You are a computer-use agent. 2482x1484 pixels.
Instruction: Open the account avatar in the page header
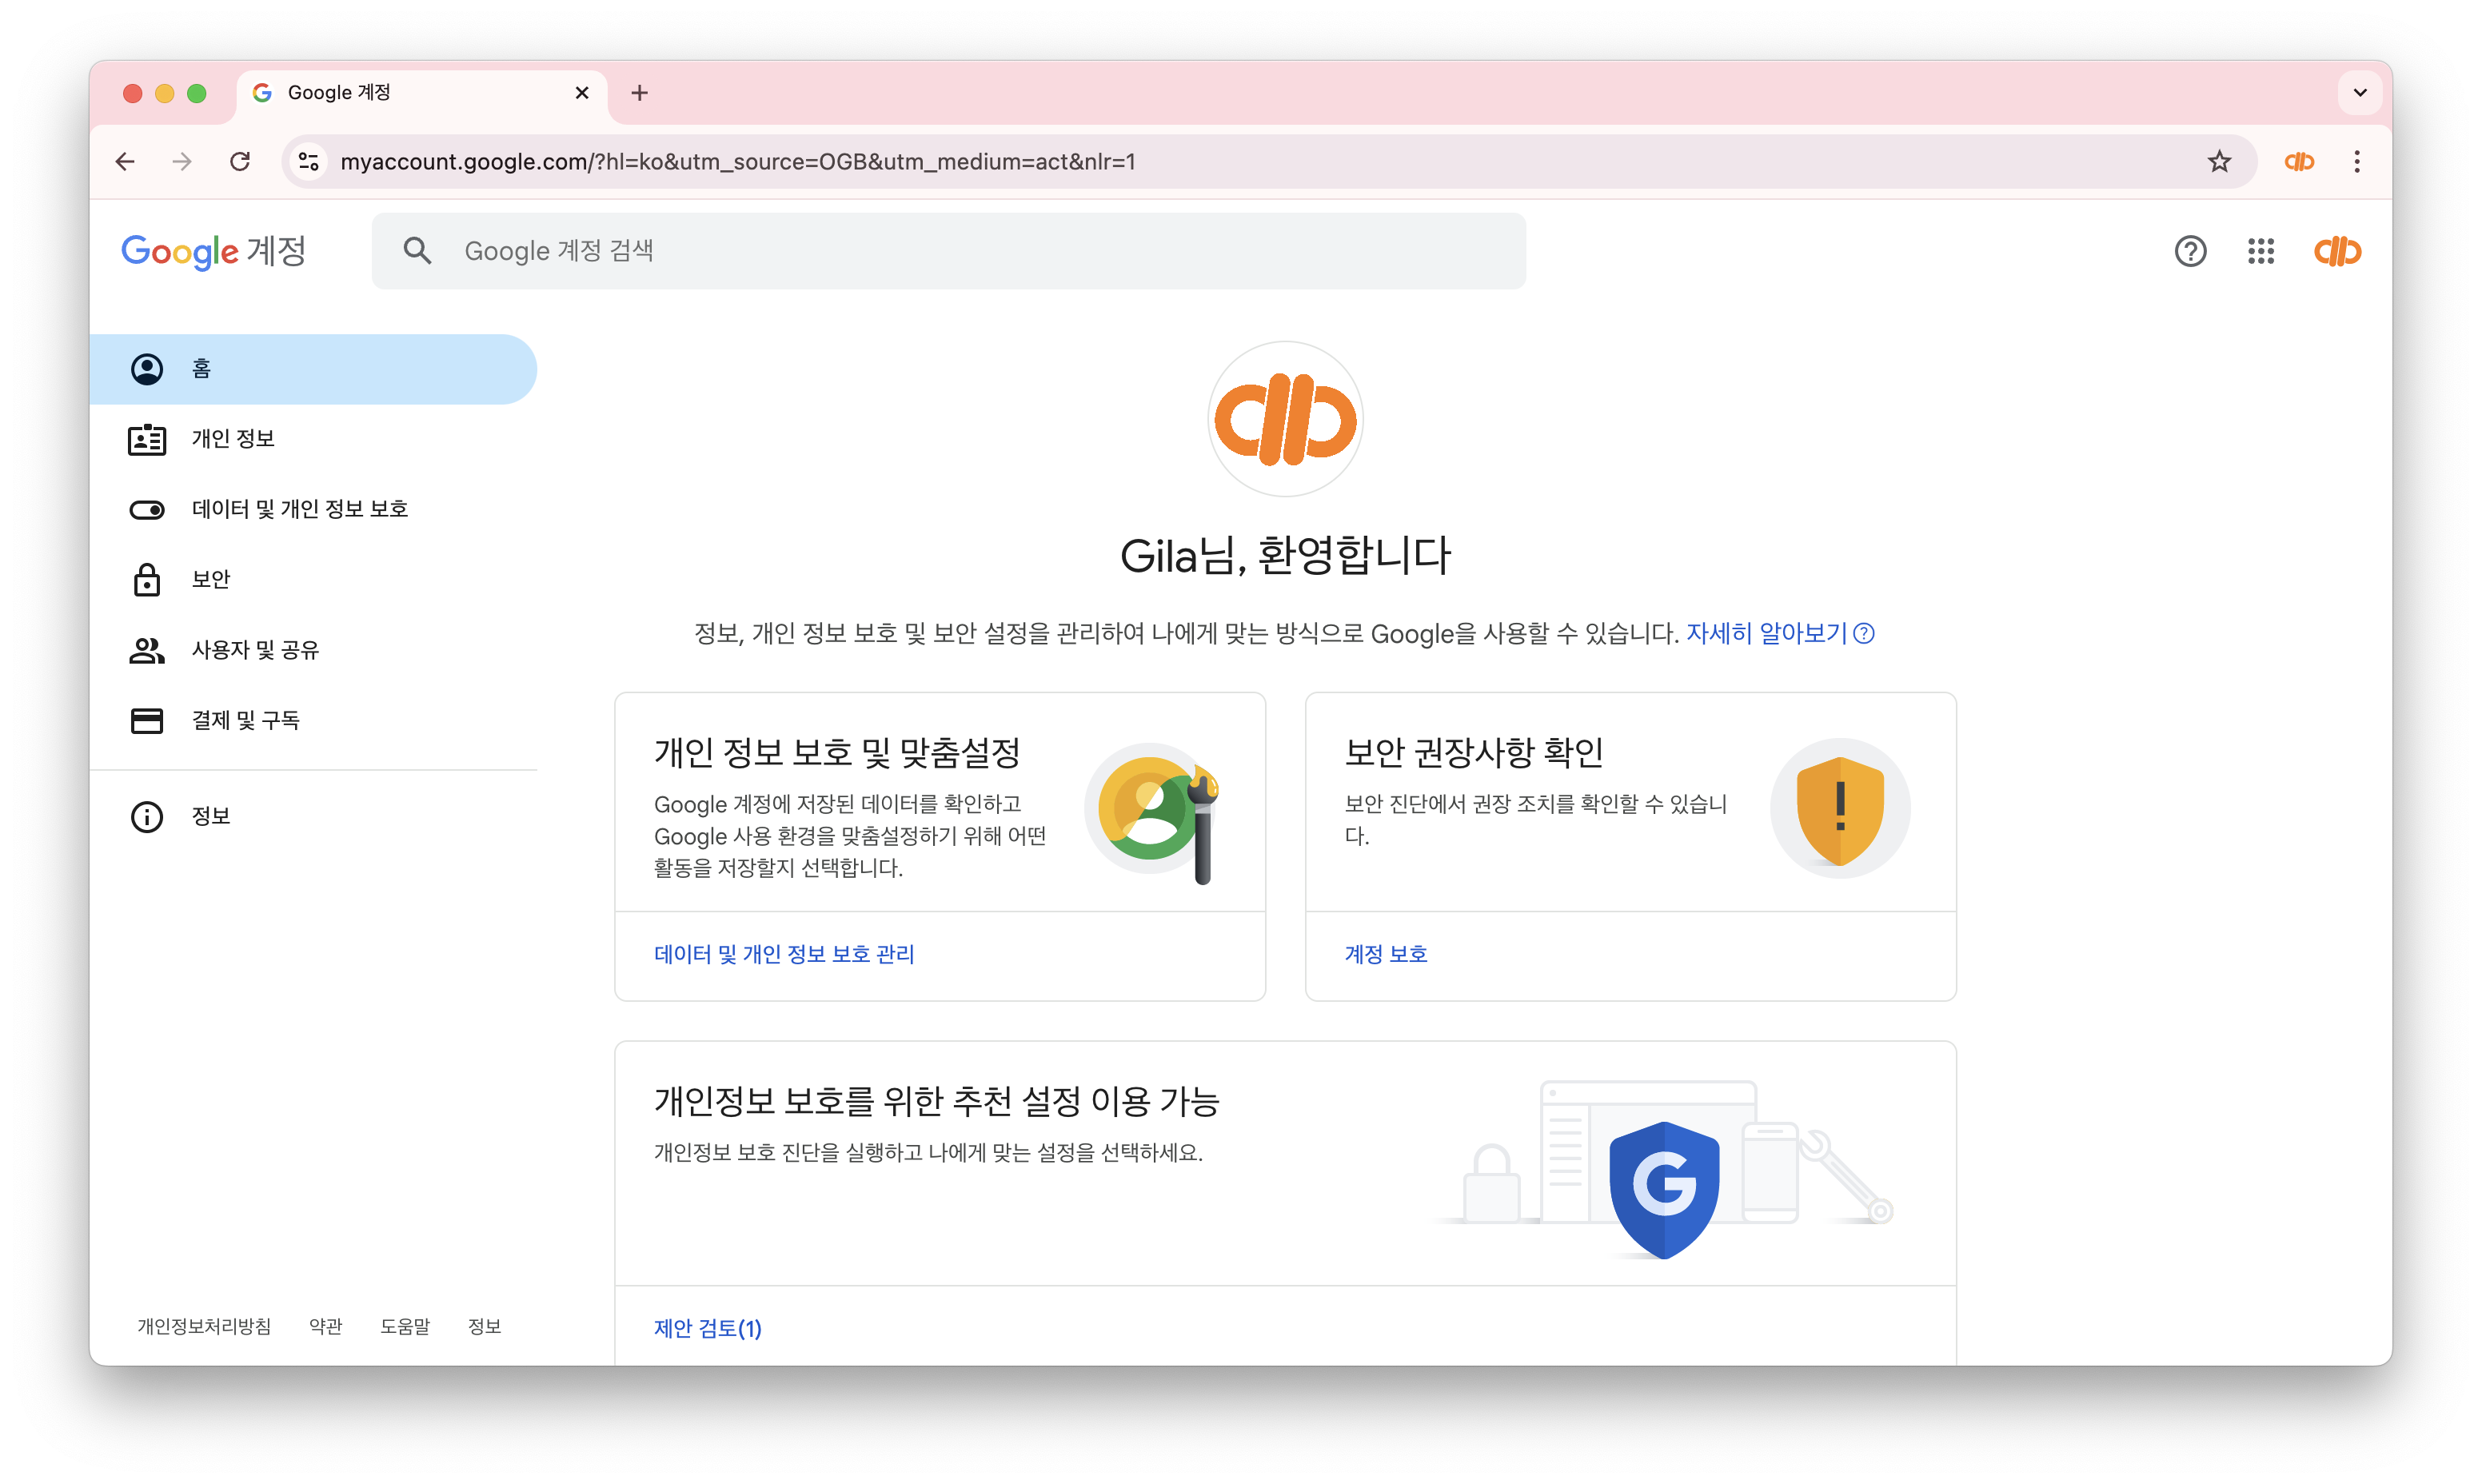click(x=2337, y=251)
